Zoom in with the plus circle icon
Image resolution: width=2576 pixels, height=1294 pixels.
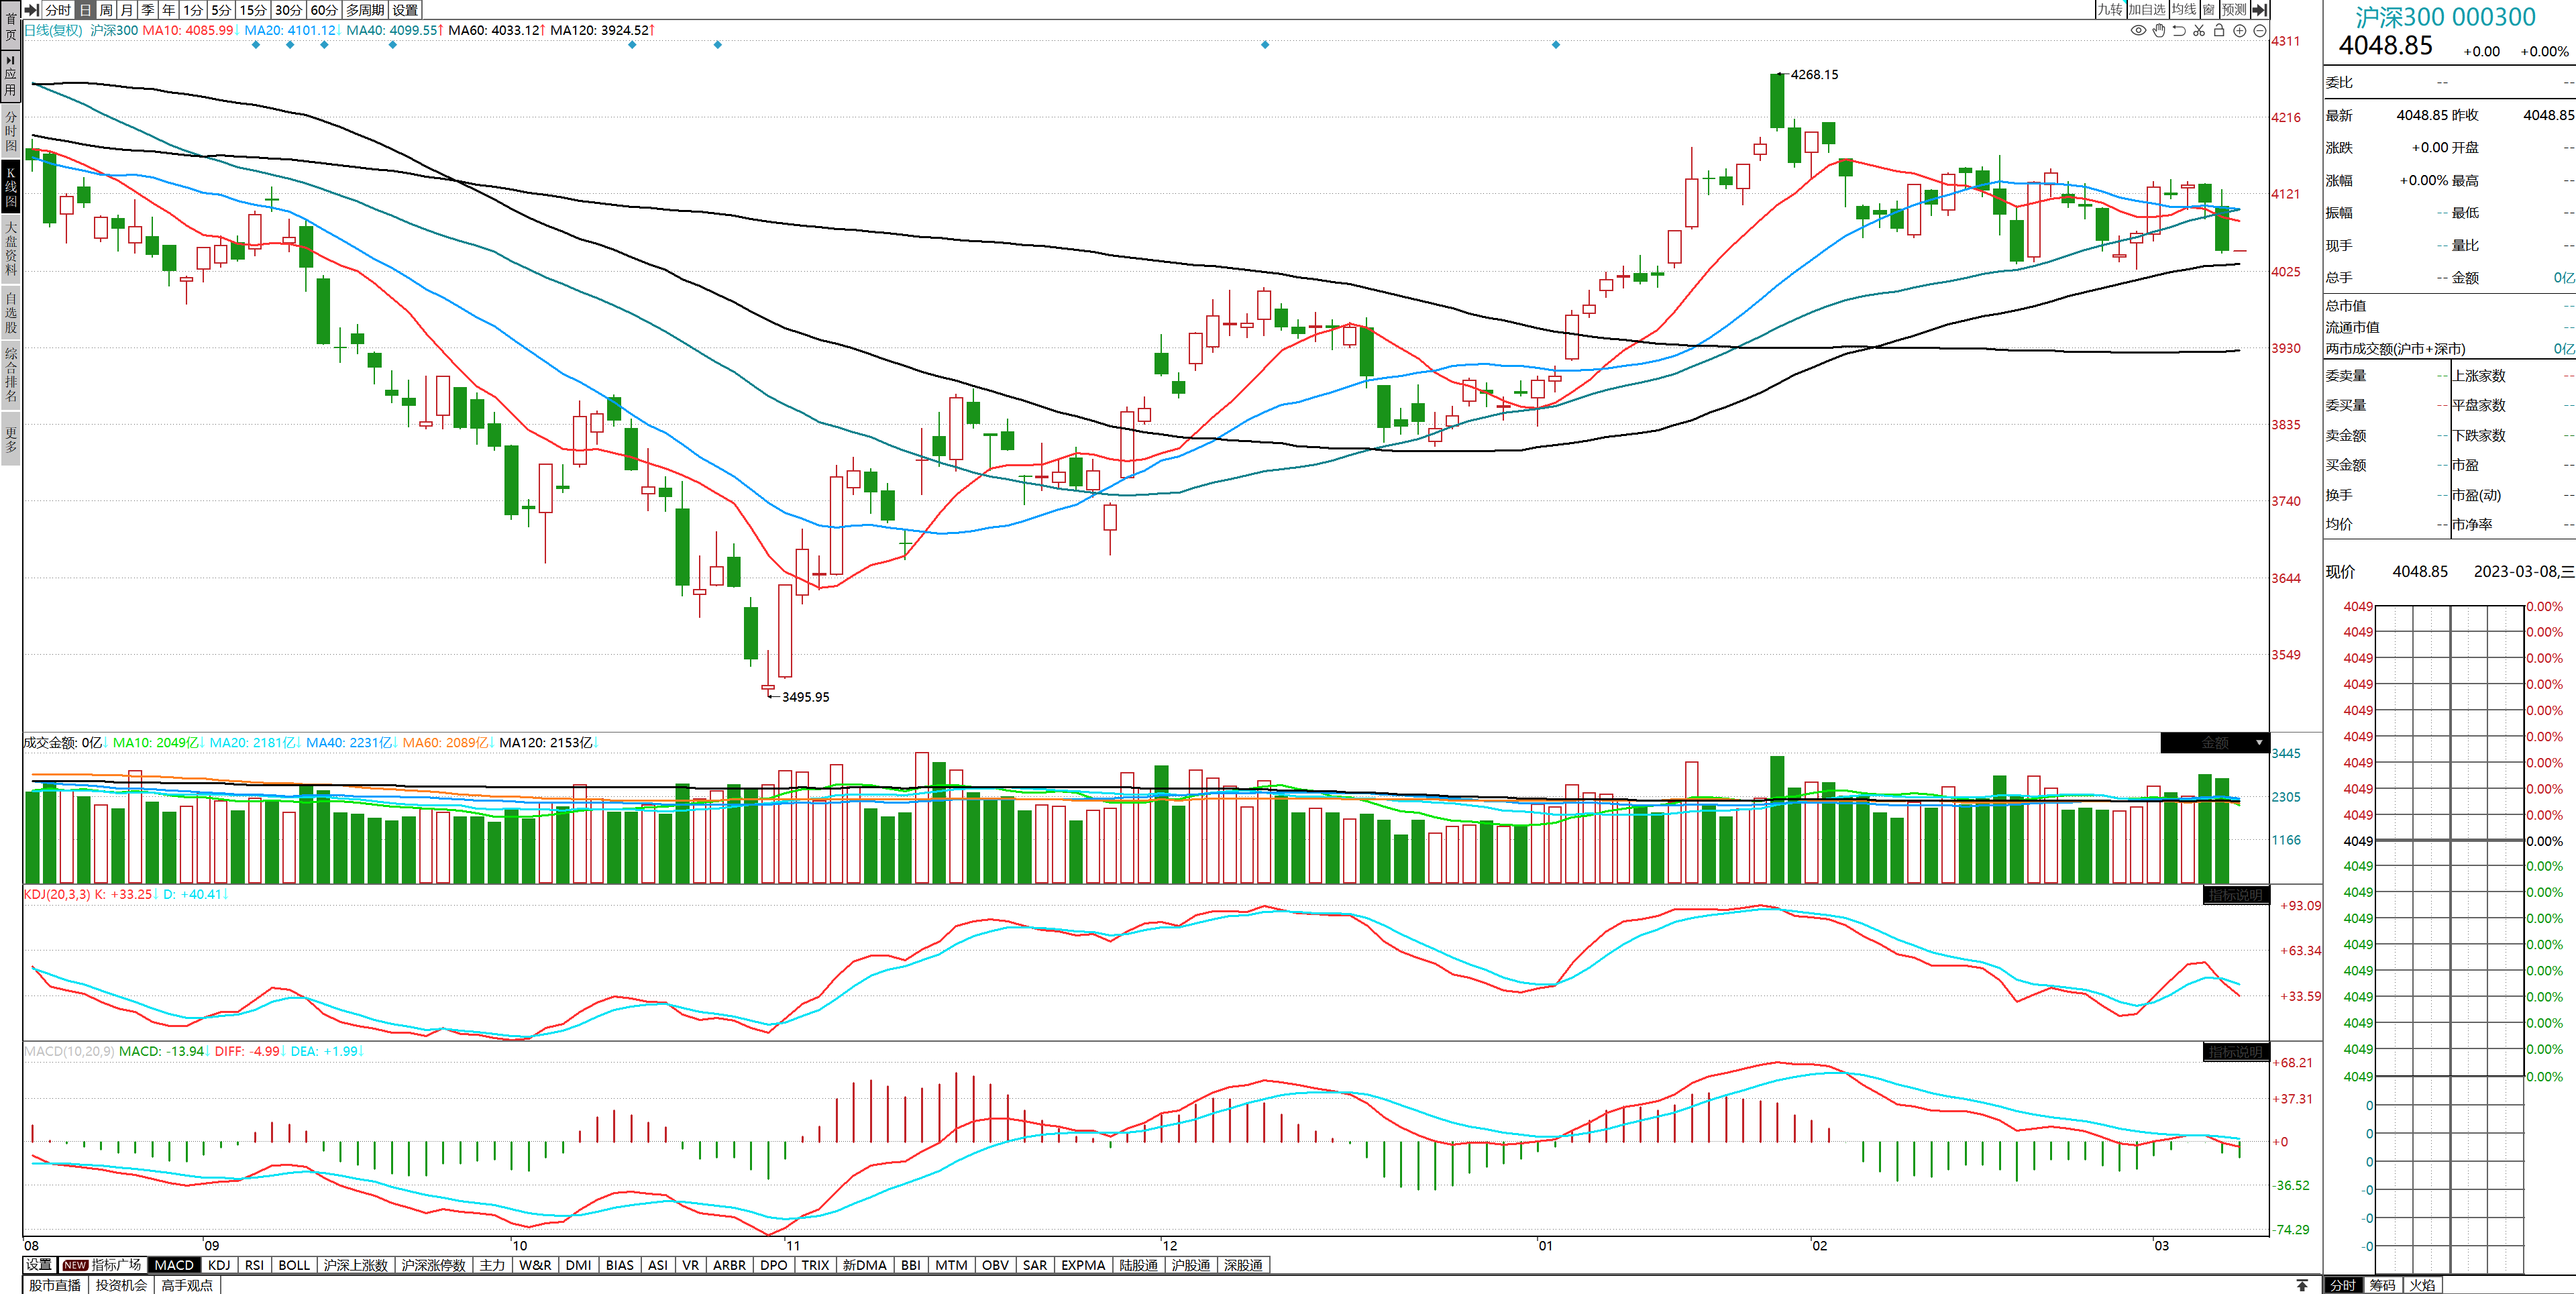pyautogui.click(x=2240, y=30)
